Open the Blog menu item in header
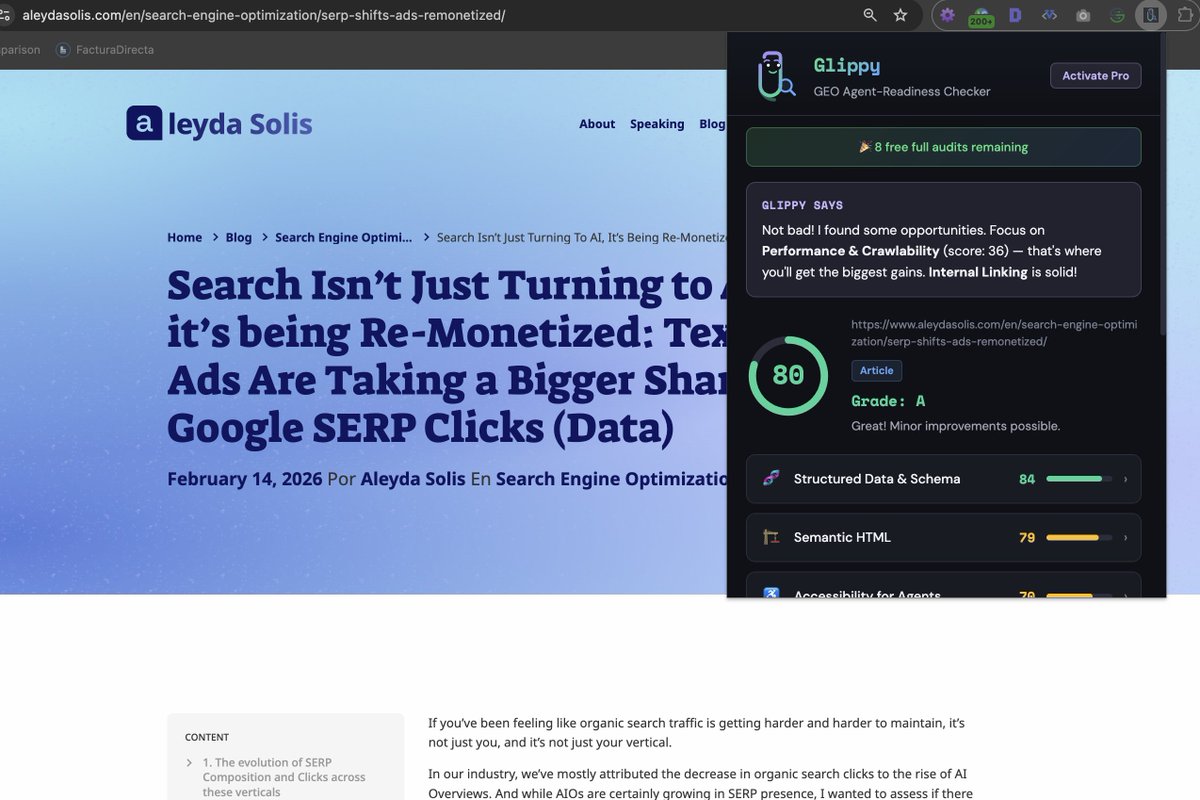 [712, 124]
